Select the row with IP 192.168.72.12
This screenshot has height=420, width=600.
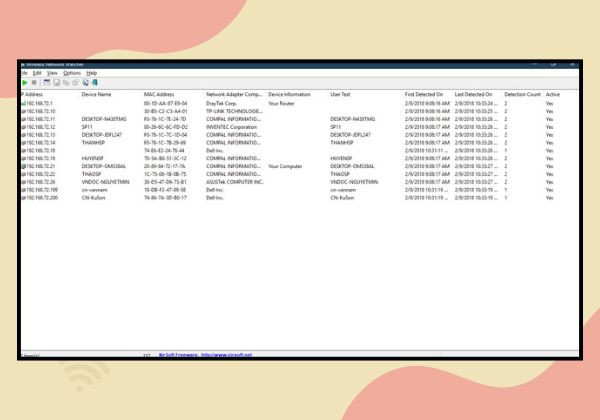tap(299, 127)
